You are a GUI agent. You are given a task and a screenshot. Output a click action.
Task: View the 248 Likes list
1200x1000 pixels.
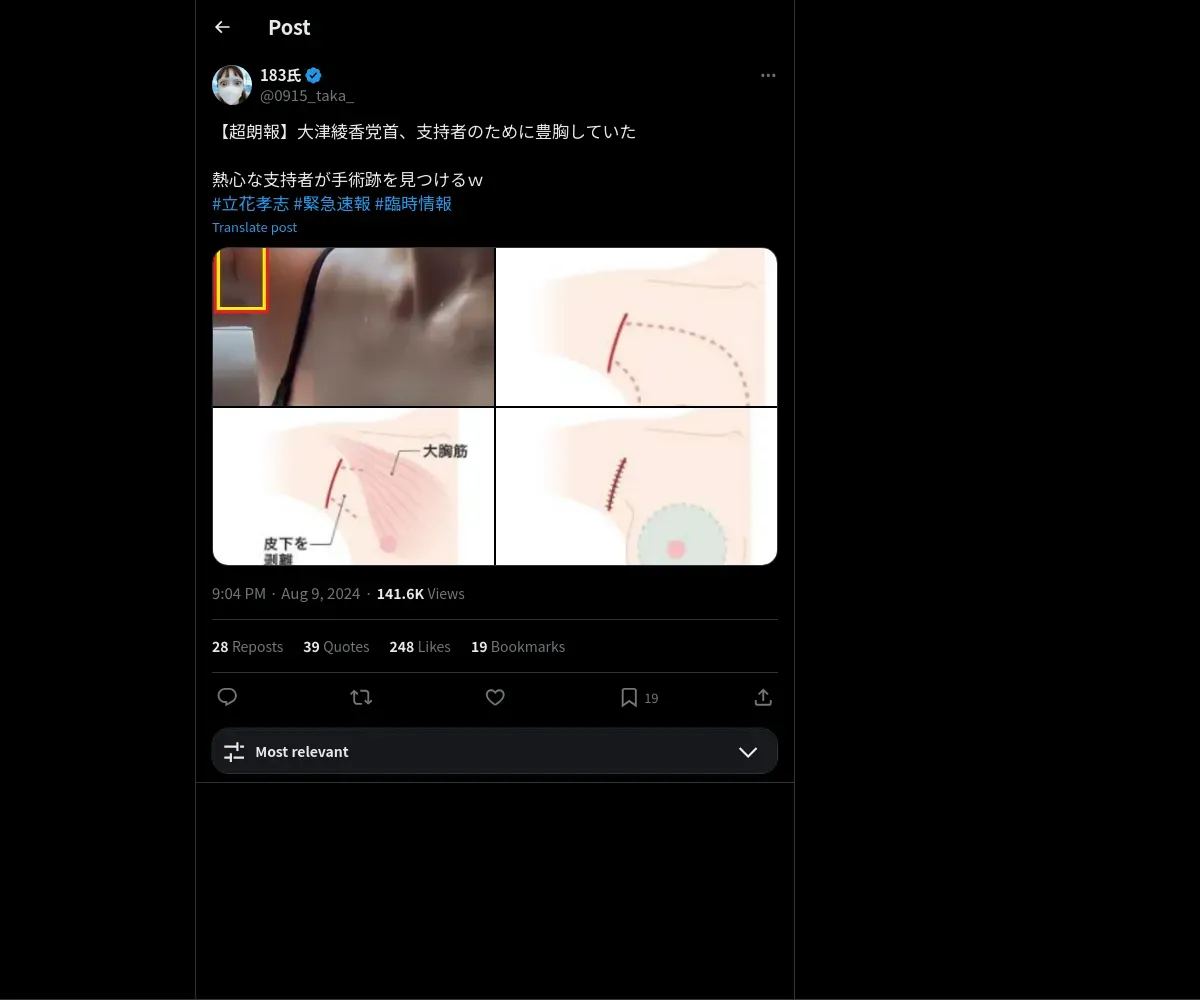pyautogui.click(x=420, y=647)
